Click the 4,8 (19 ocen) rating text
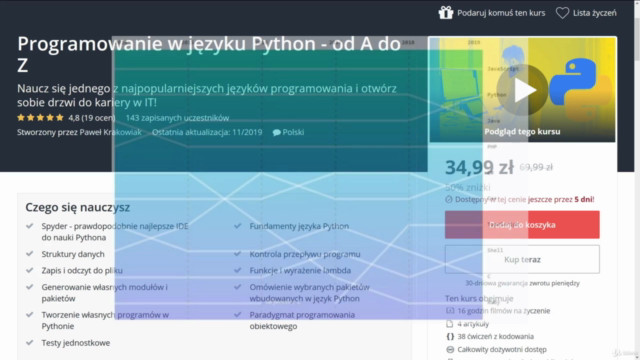The height and width of the screenshot is (360, 640). tap(92, 118)
